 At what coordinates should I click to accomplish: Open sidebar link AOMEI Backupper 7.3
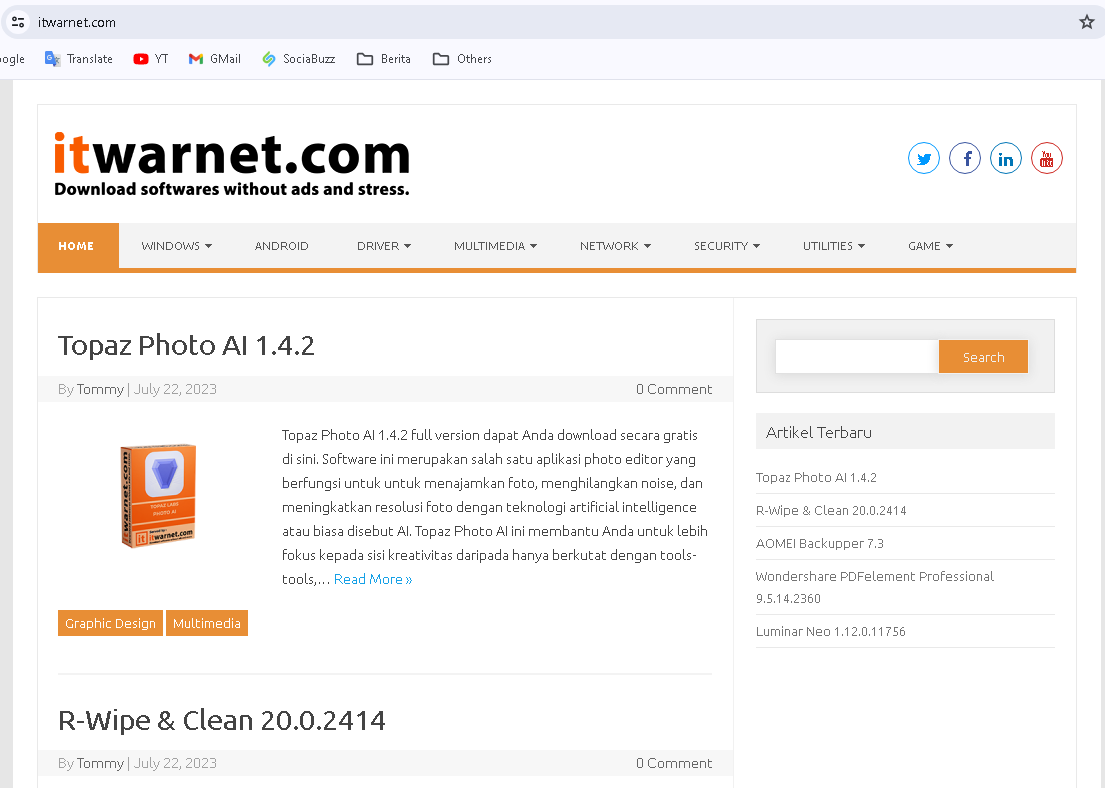[x=820, y=543]
